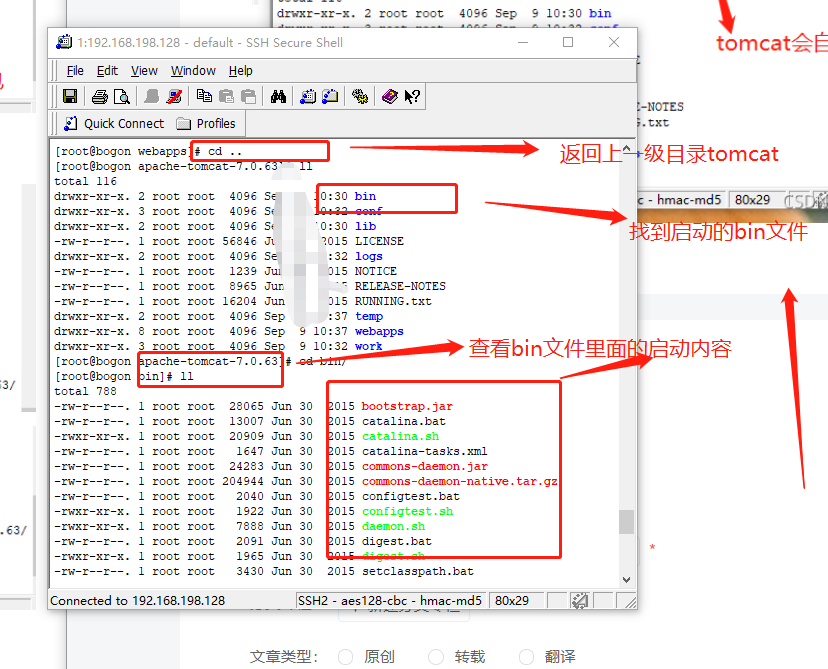
Task: Click the Quick Connect button
Action: point(114,124)
